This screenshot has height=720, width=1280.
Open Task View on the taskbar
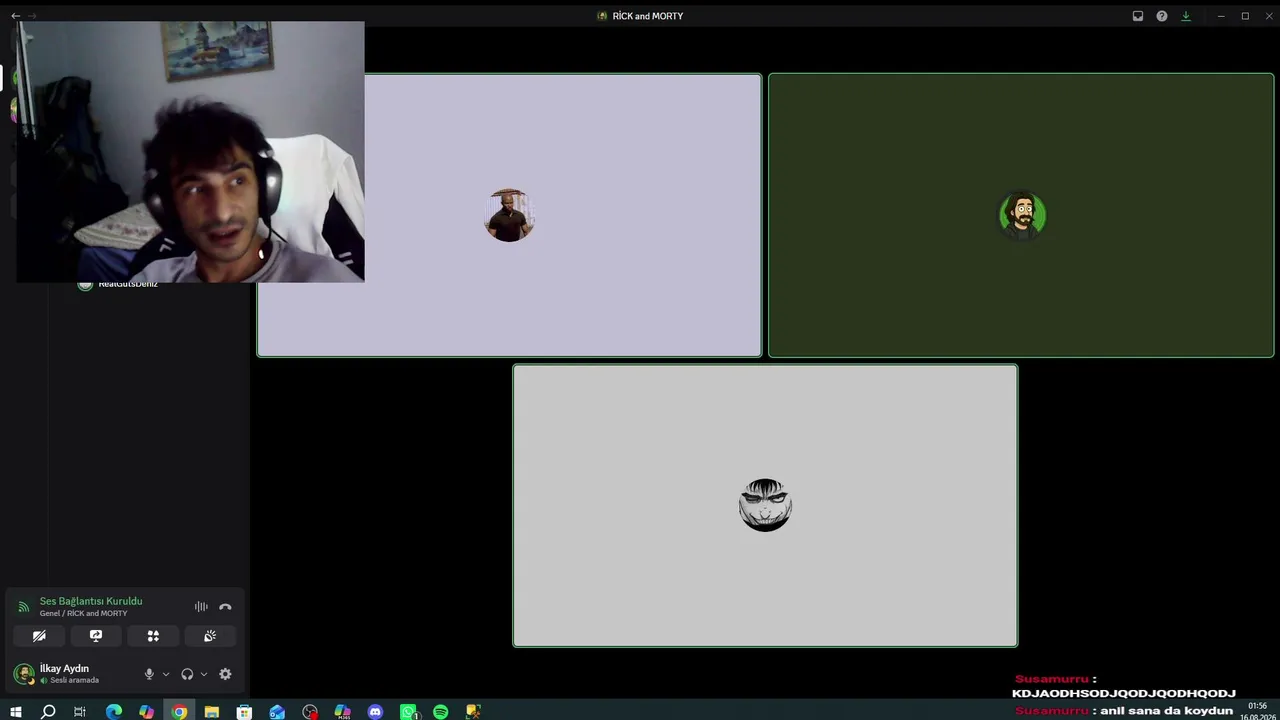[80, 712]
